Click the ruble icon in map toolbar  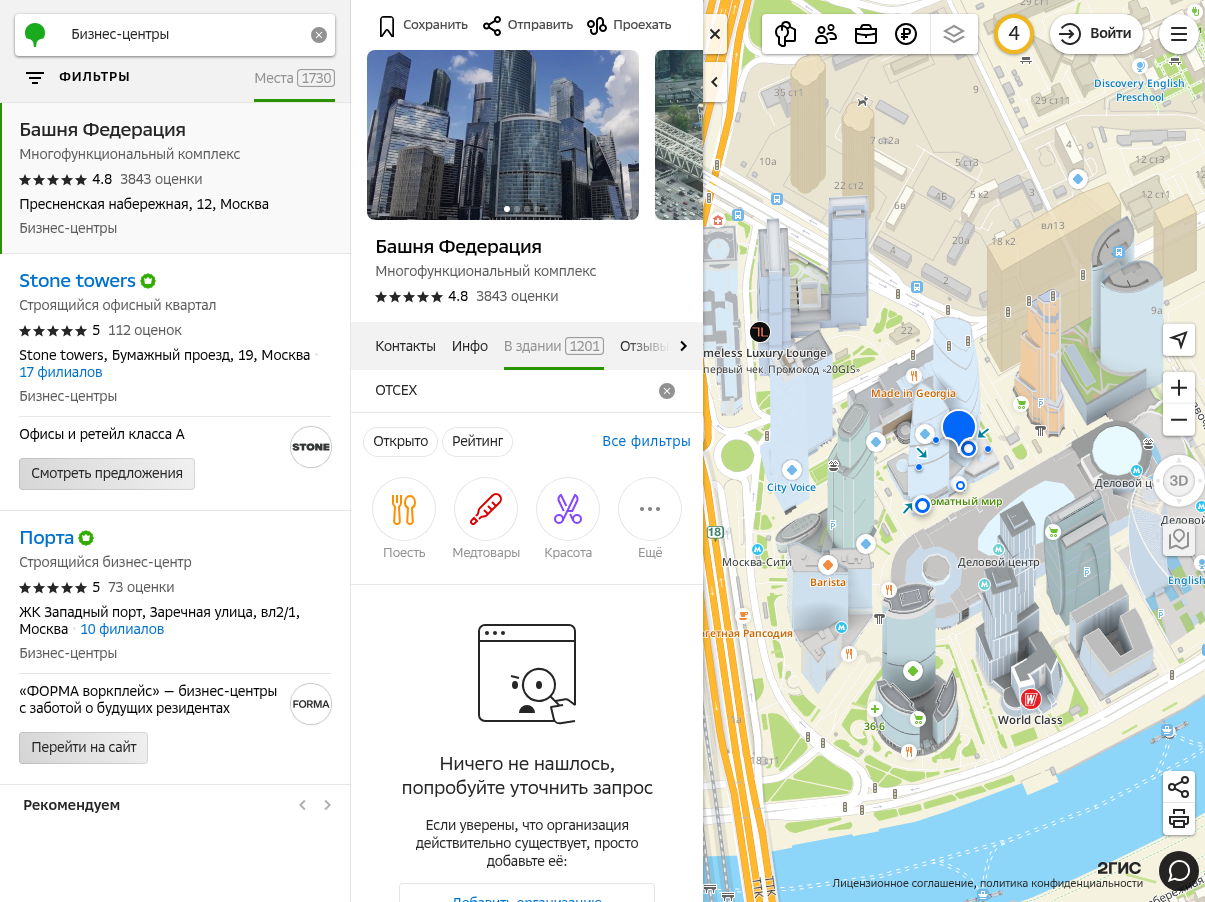(906, 34)
